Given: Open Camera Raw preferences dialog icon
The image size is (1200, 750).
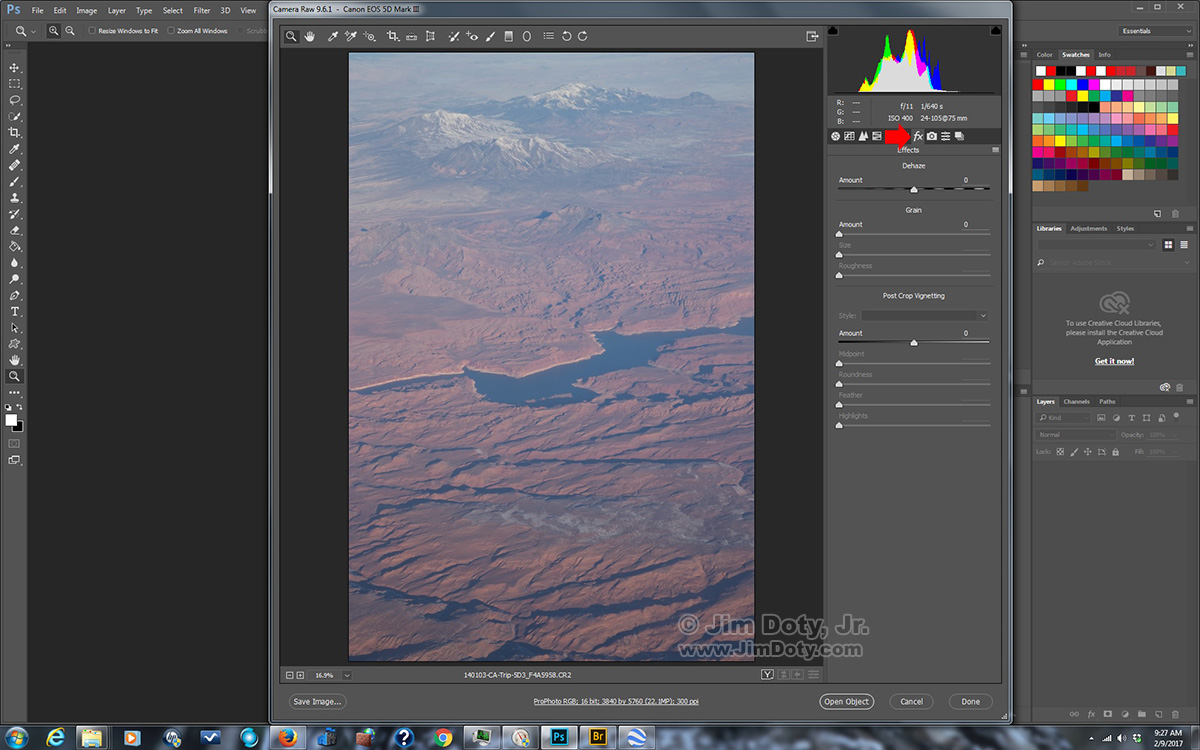Looking at the screenshot, I should point(548,36).
